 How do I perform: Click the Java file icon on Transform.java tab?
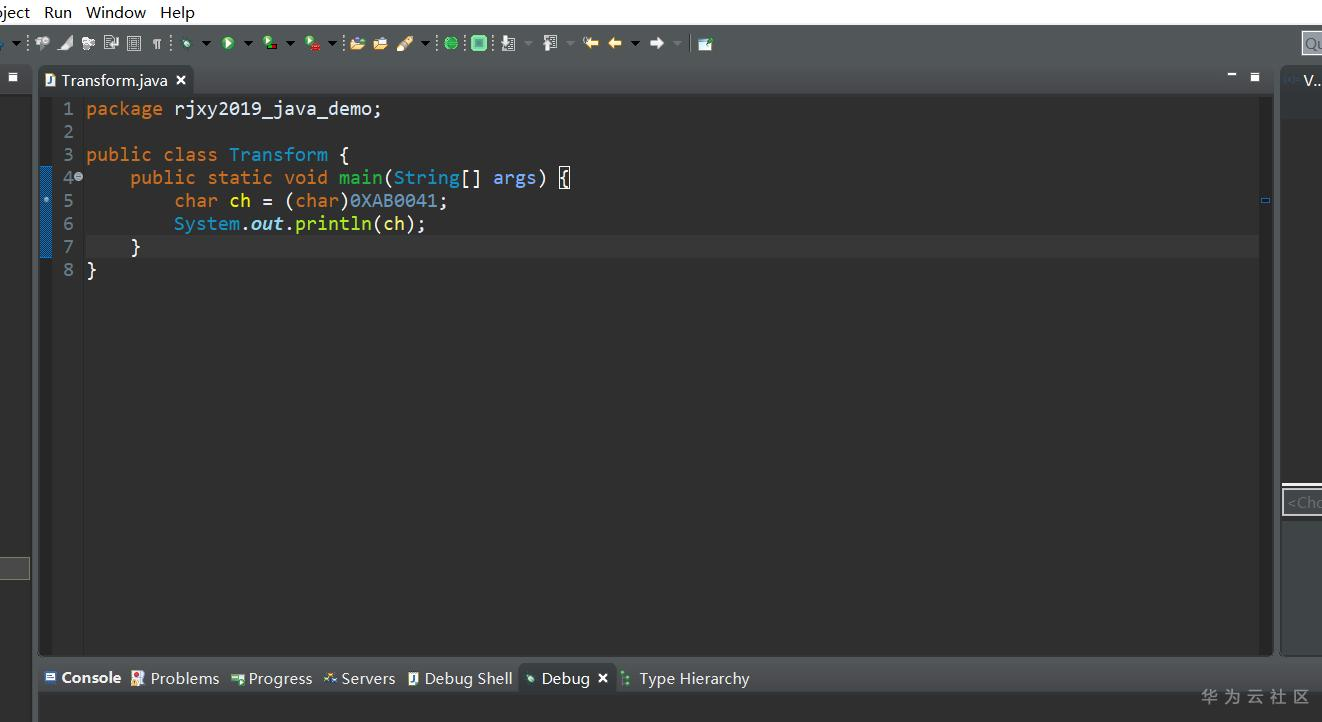[50, 80]
